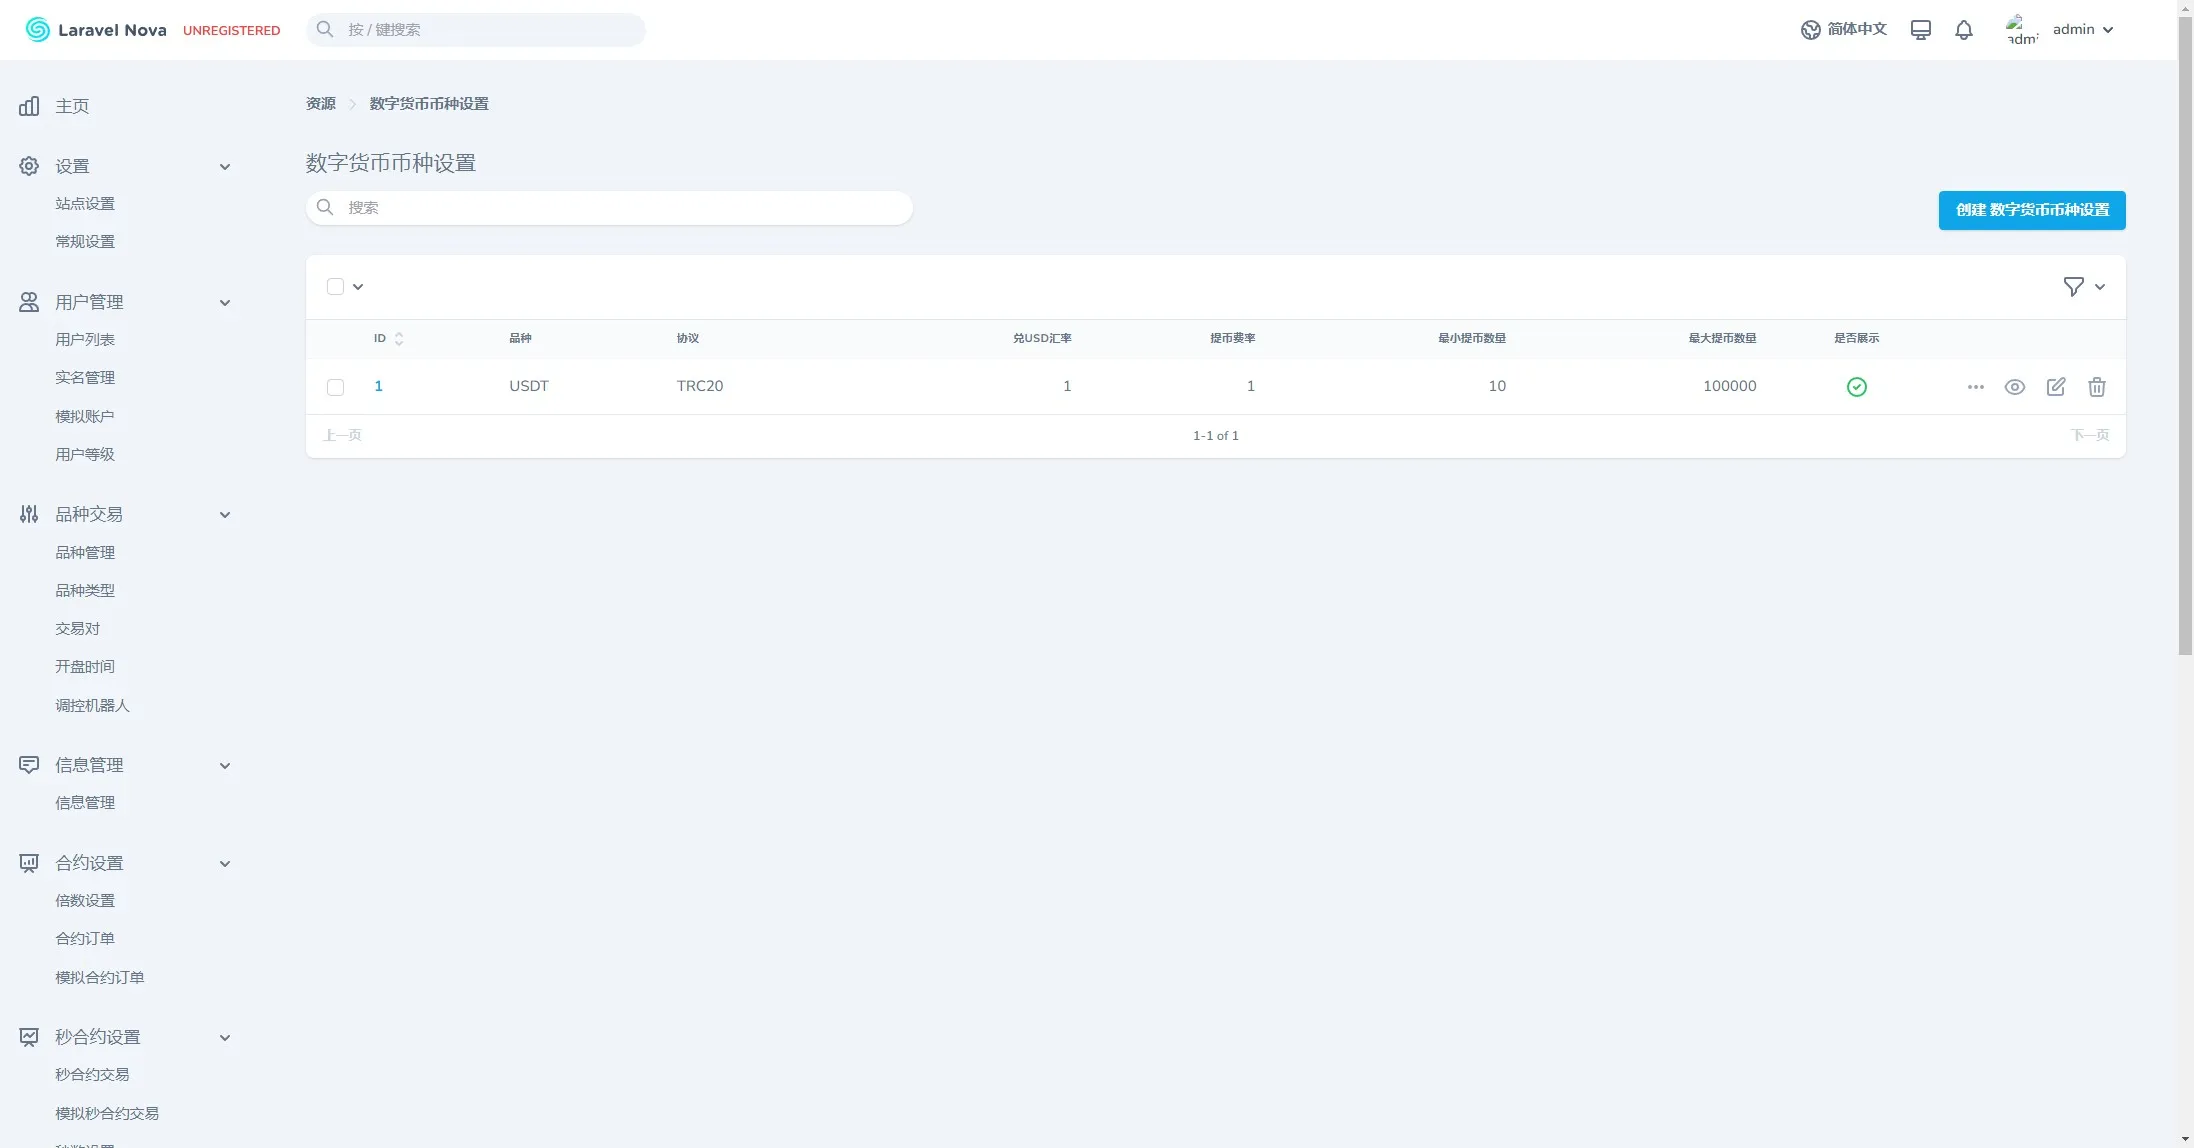This screenshot has width=2194, height=1148.
Task: Tick the select-all checkbox in table header
Action: tap(335, 287)
